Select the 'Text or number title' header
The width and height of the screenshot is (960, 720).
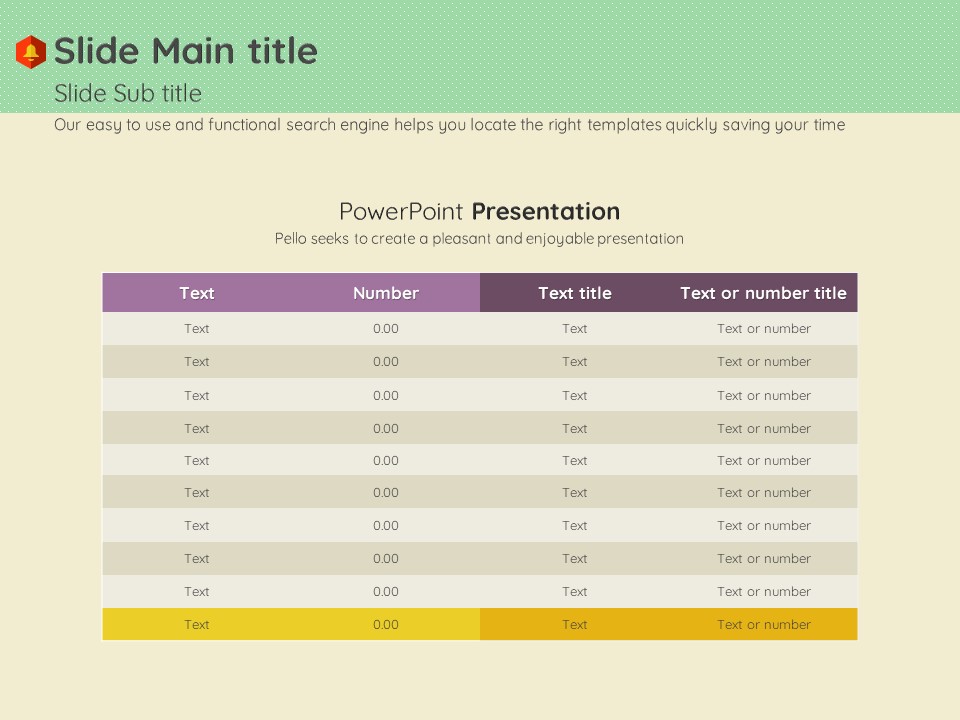pos(763,293)
